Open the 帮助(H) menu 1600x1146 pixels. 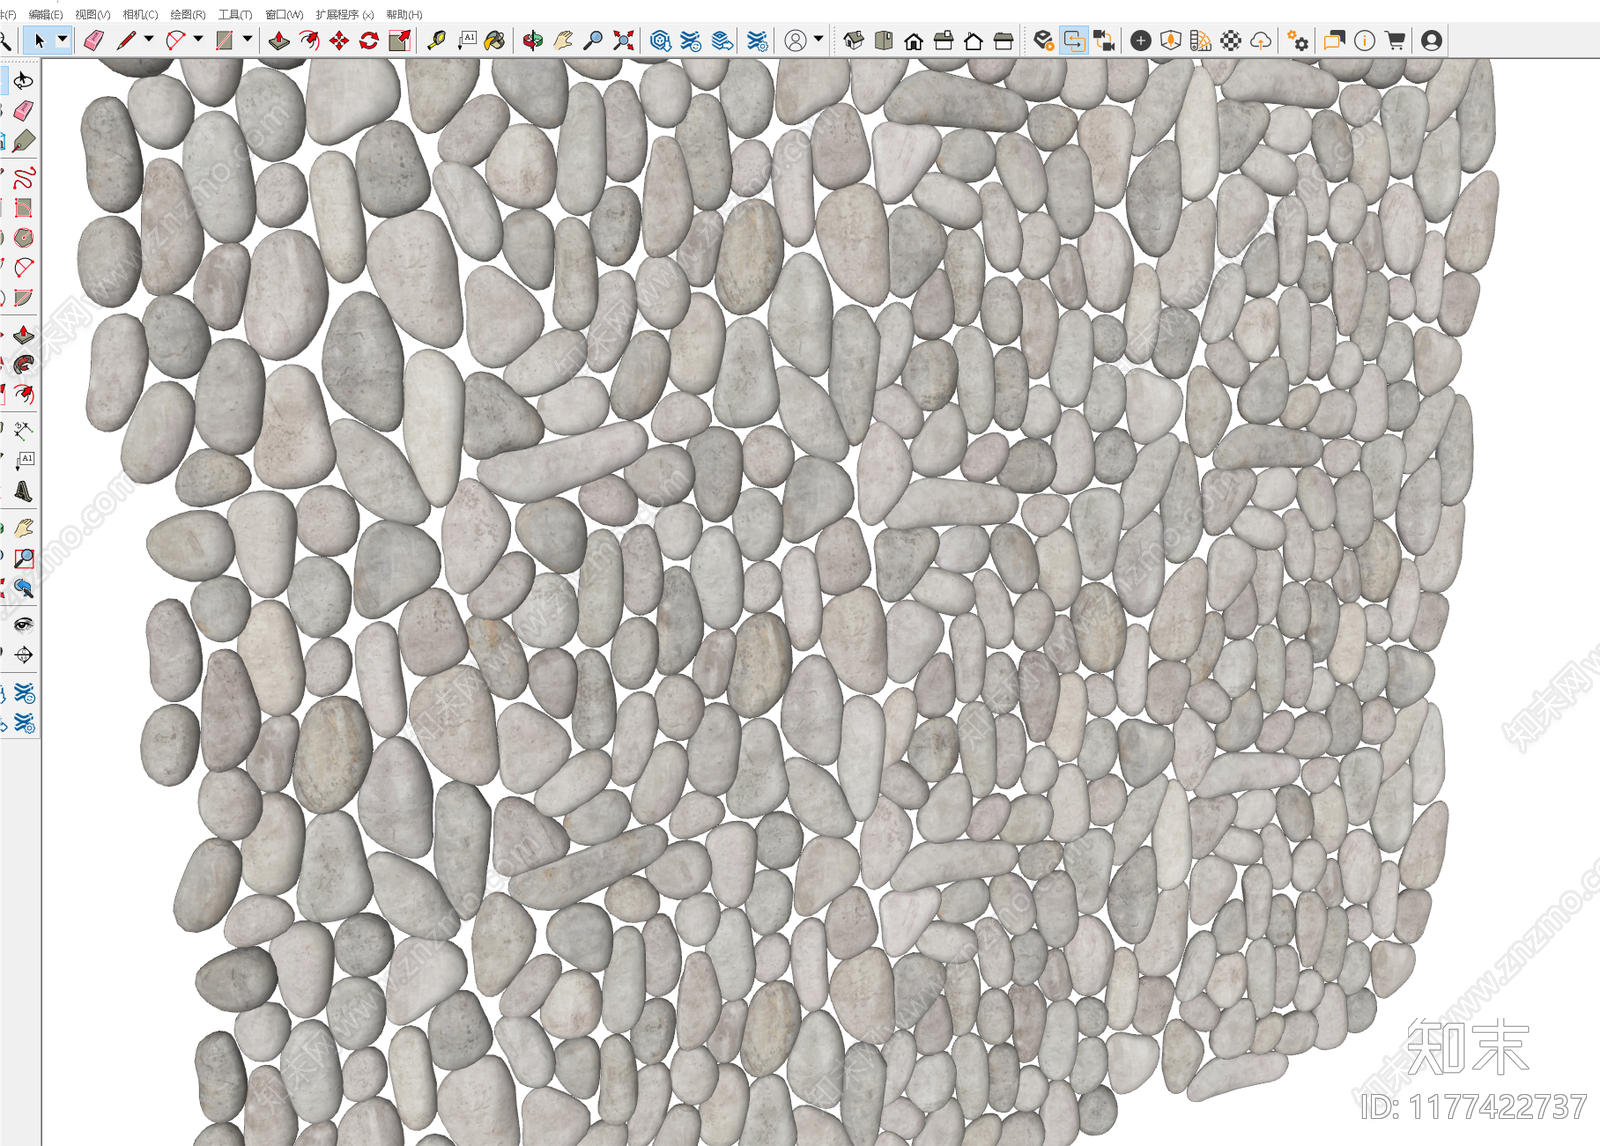pyautogui.click(x=404, y=15)
